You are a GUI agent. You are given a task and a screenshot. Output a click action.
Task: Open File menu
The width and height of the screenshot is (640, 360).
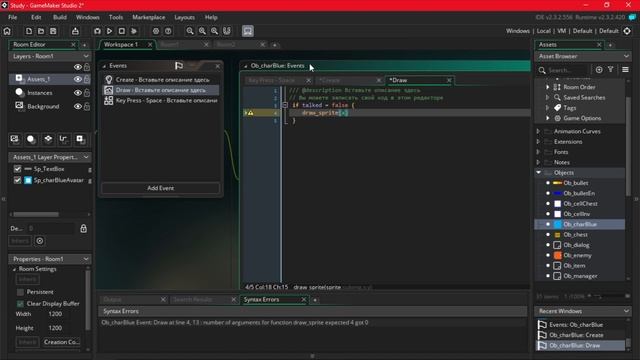[13, 17]
